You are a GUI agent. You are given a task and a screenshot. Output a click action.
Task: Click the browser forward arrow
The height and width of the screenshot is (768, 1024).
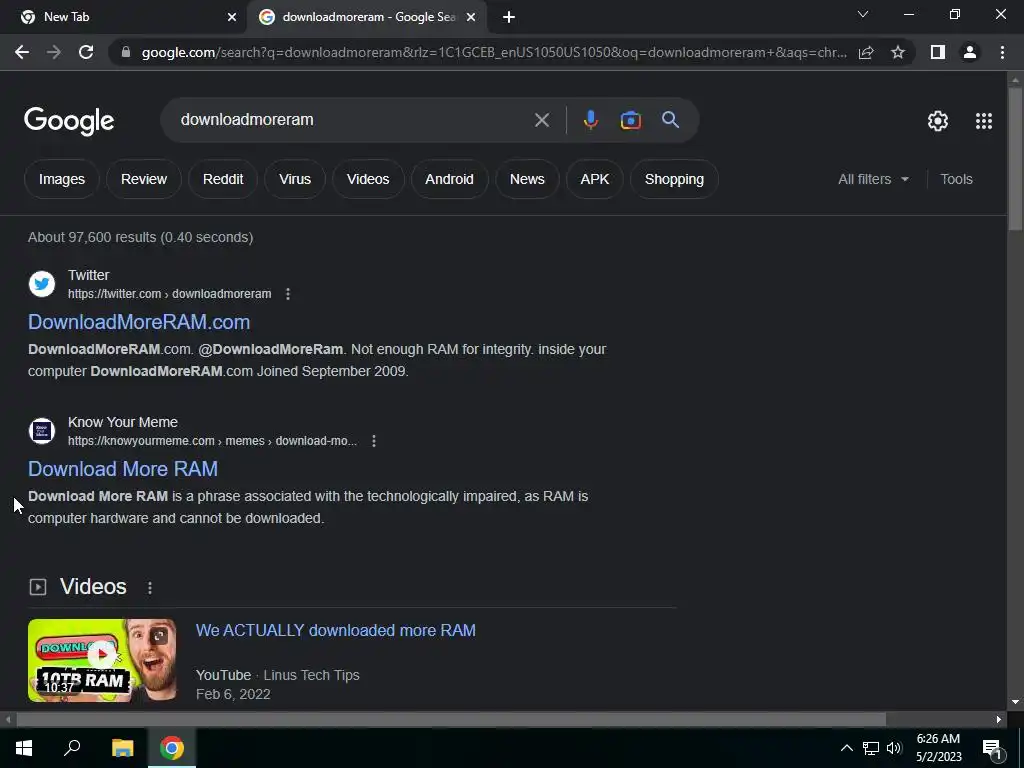(x=54, y=52)
